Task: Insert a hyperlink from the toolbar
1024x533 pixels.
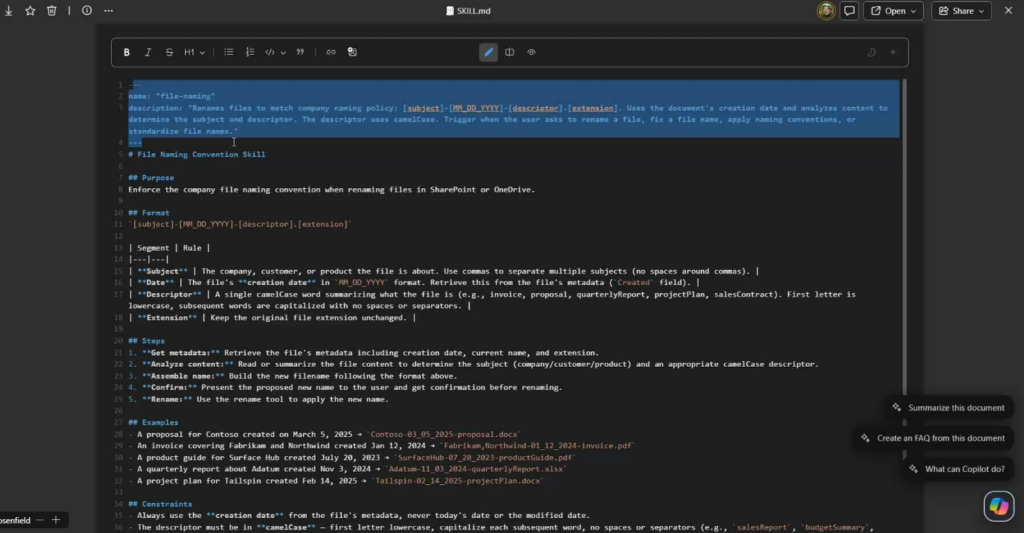Action: [x=331, y=52]
